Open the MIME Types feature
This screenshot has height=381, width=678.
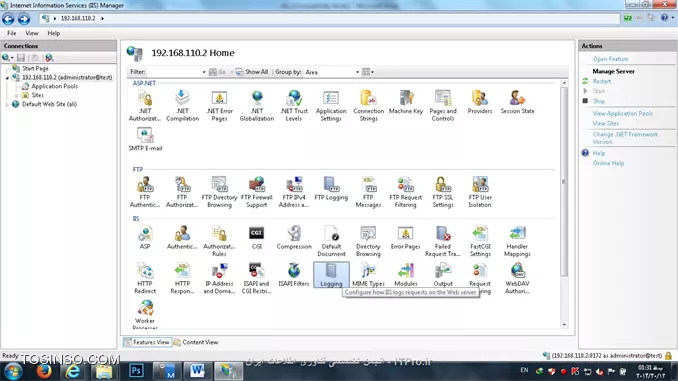[x=368, y=275]
